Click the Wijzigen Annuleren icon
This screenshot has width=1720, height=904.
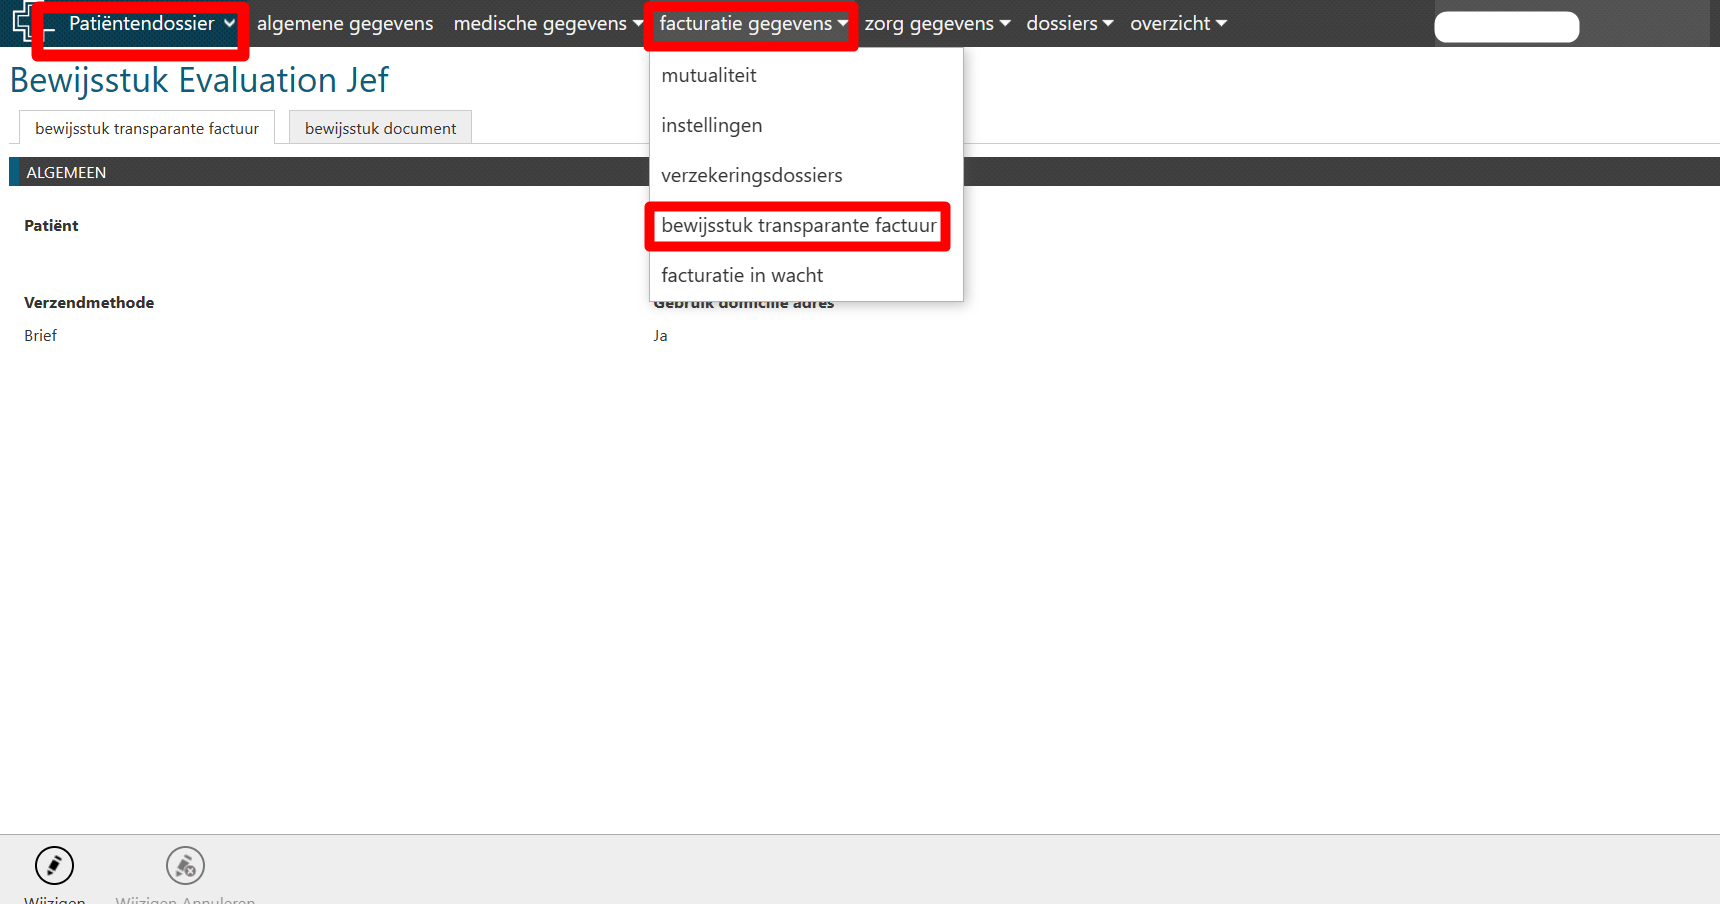pyautogui.click(x=185, y=866)
